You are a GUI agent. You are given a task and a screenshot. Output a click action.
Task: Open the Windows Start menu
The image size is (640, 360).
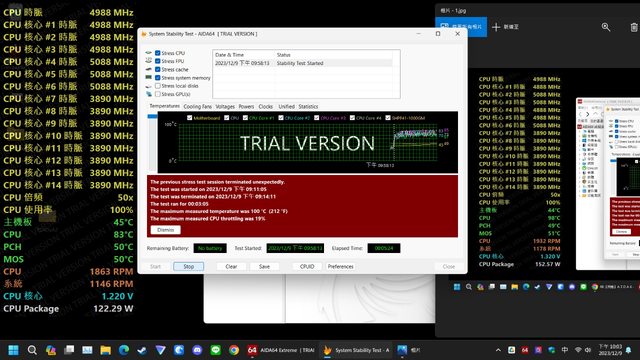tap(13, 350)
